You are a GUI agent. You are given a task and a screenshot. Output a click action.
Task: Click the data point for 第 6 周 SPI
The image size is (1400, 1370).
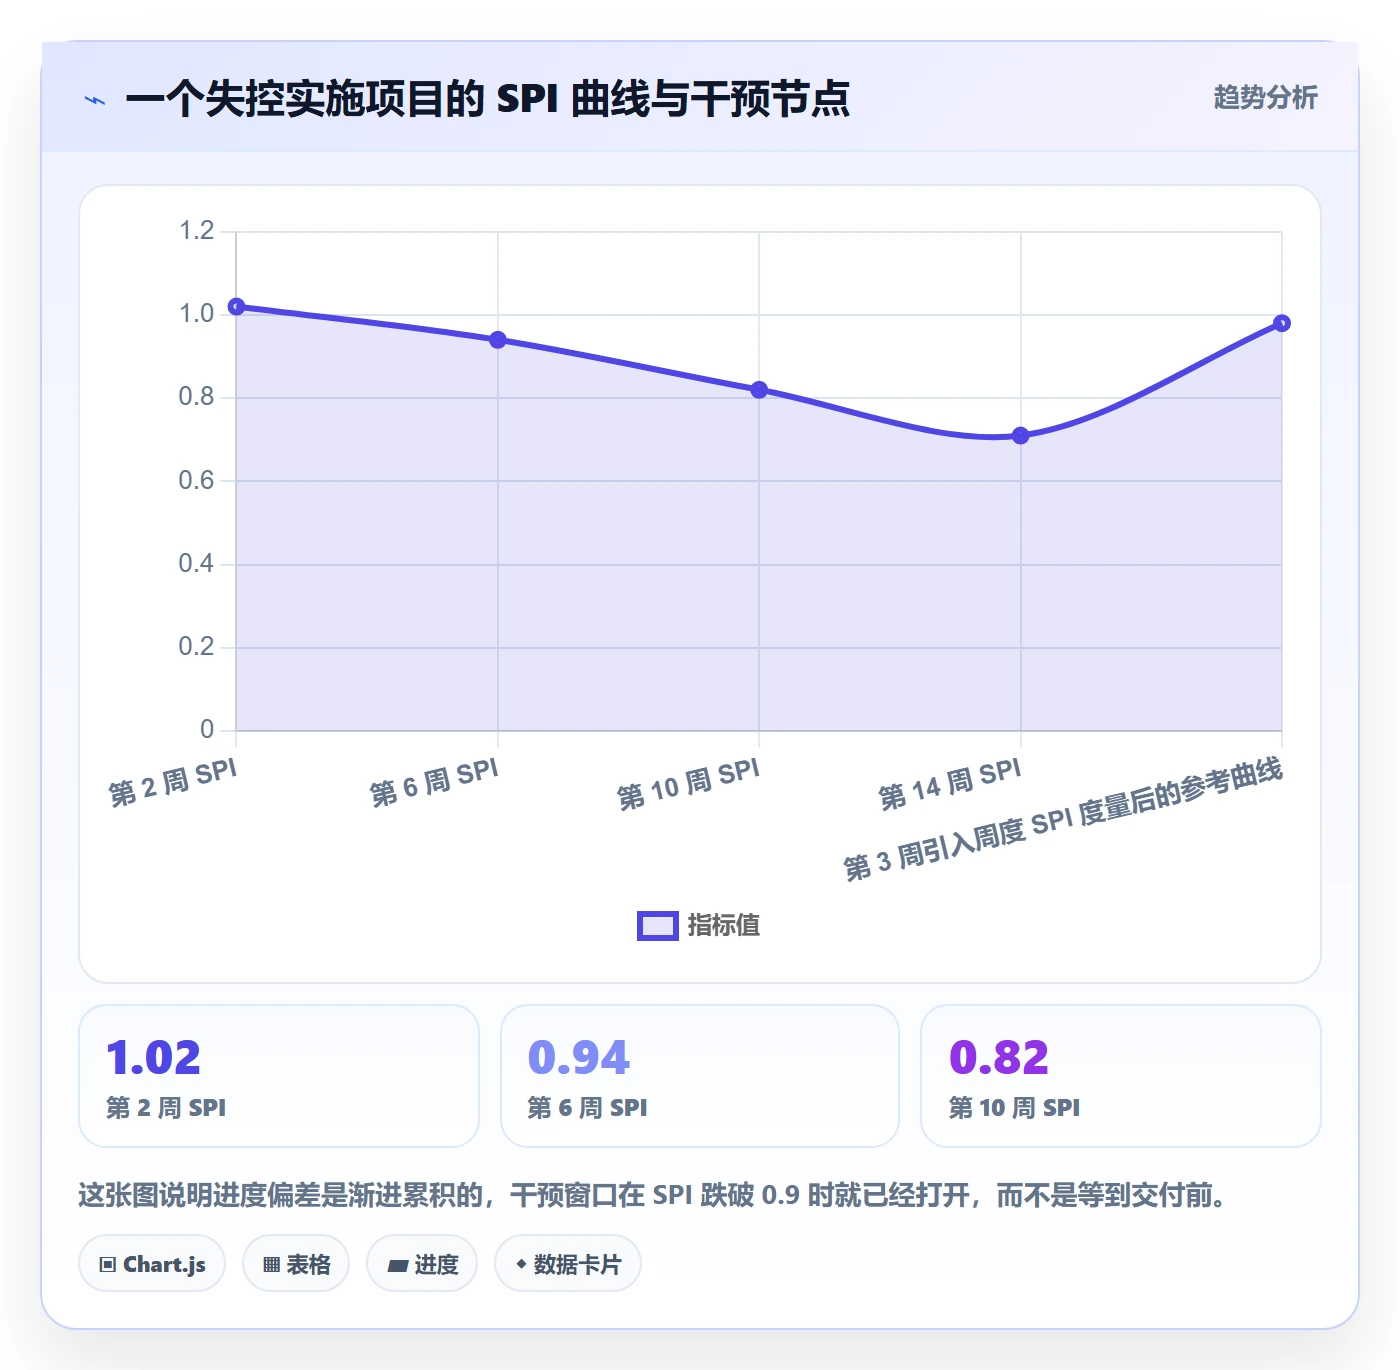click(x=498, y=340)
